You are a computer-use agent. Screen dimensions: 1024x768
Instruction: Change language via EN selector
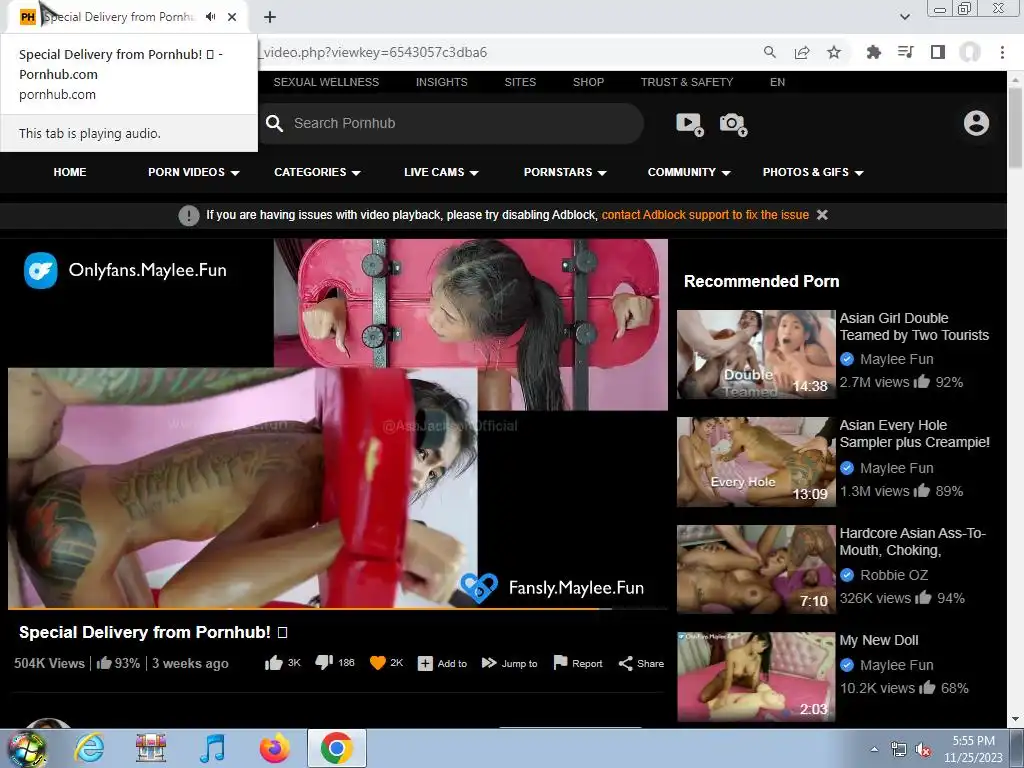[x=777, y=82]
